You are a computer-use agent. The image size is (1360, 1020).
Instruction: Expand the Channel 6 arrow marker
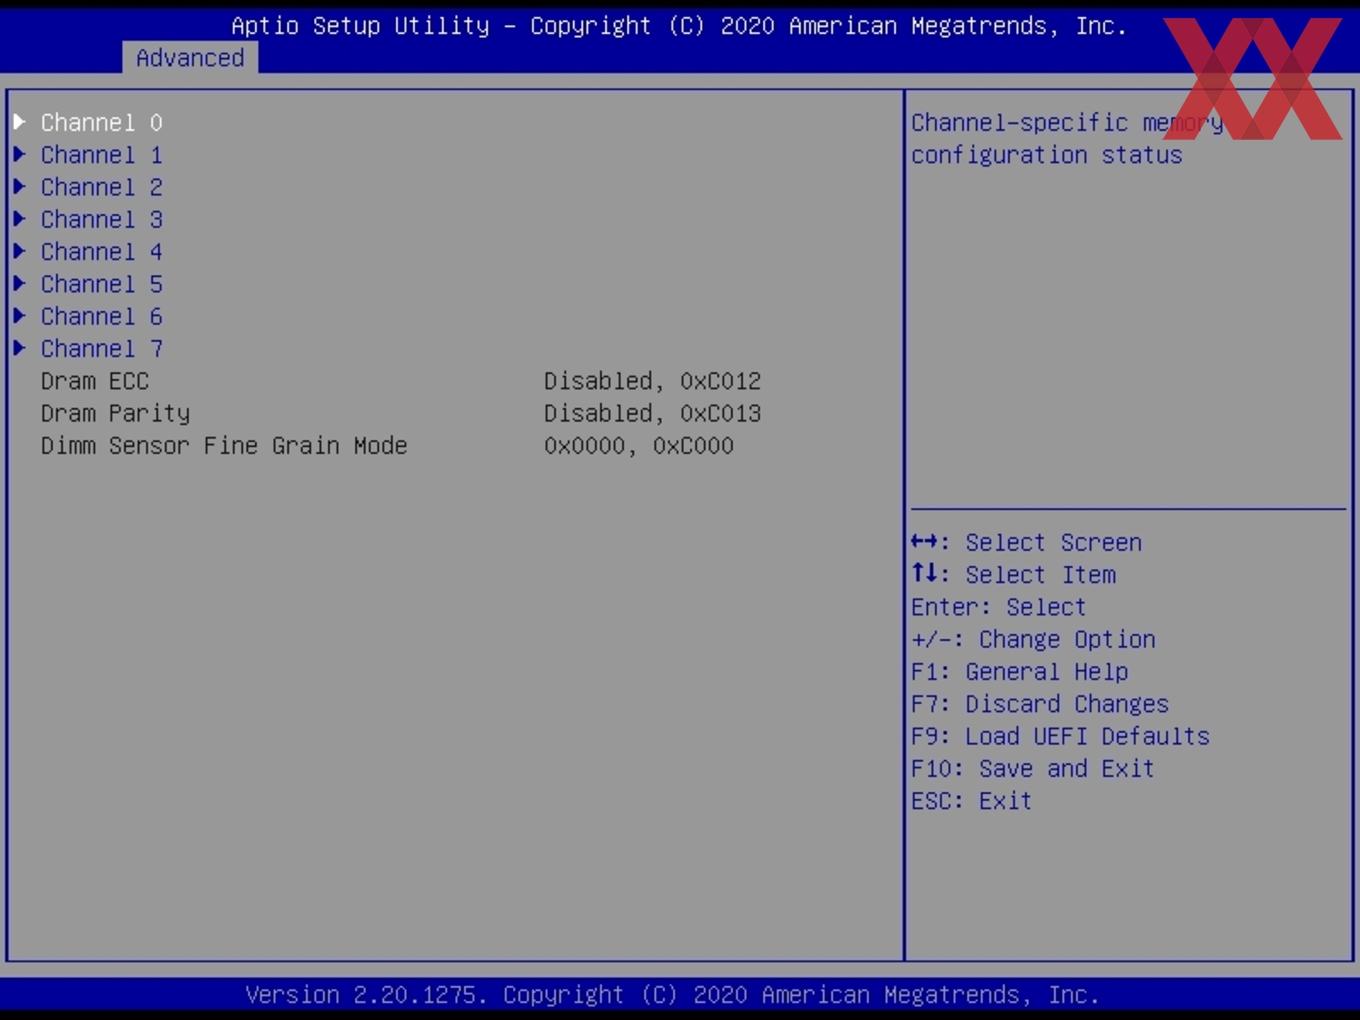coord(19,315)
